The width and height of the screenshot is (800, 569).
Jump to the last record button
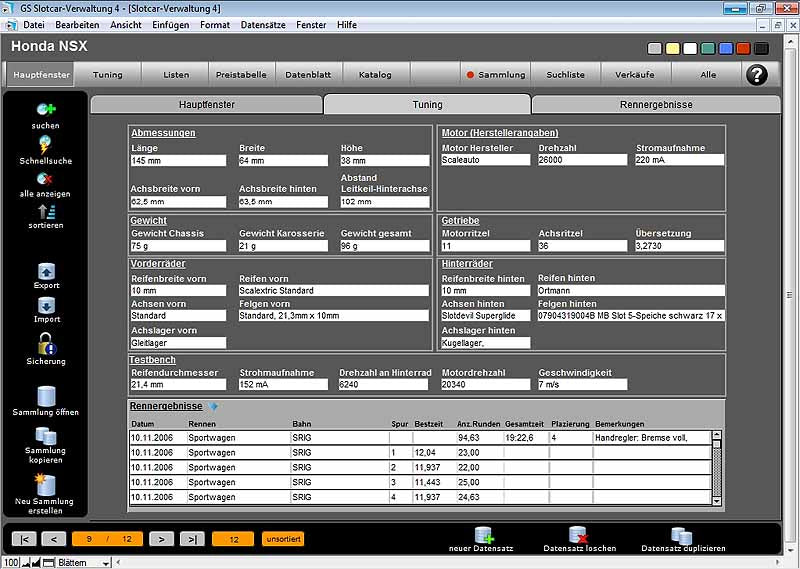click(192, 539)
